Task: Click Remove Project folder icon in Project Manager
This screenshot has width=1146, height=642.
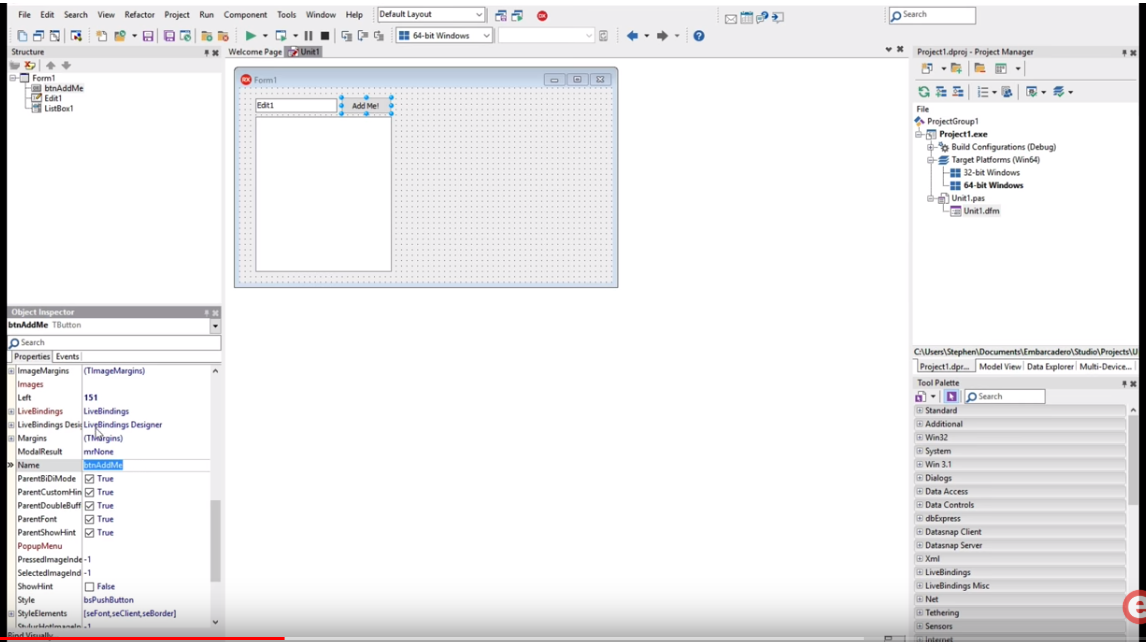Action: tap(979, 68)
